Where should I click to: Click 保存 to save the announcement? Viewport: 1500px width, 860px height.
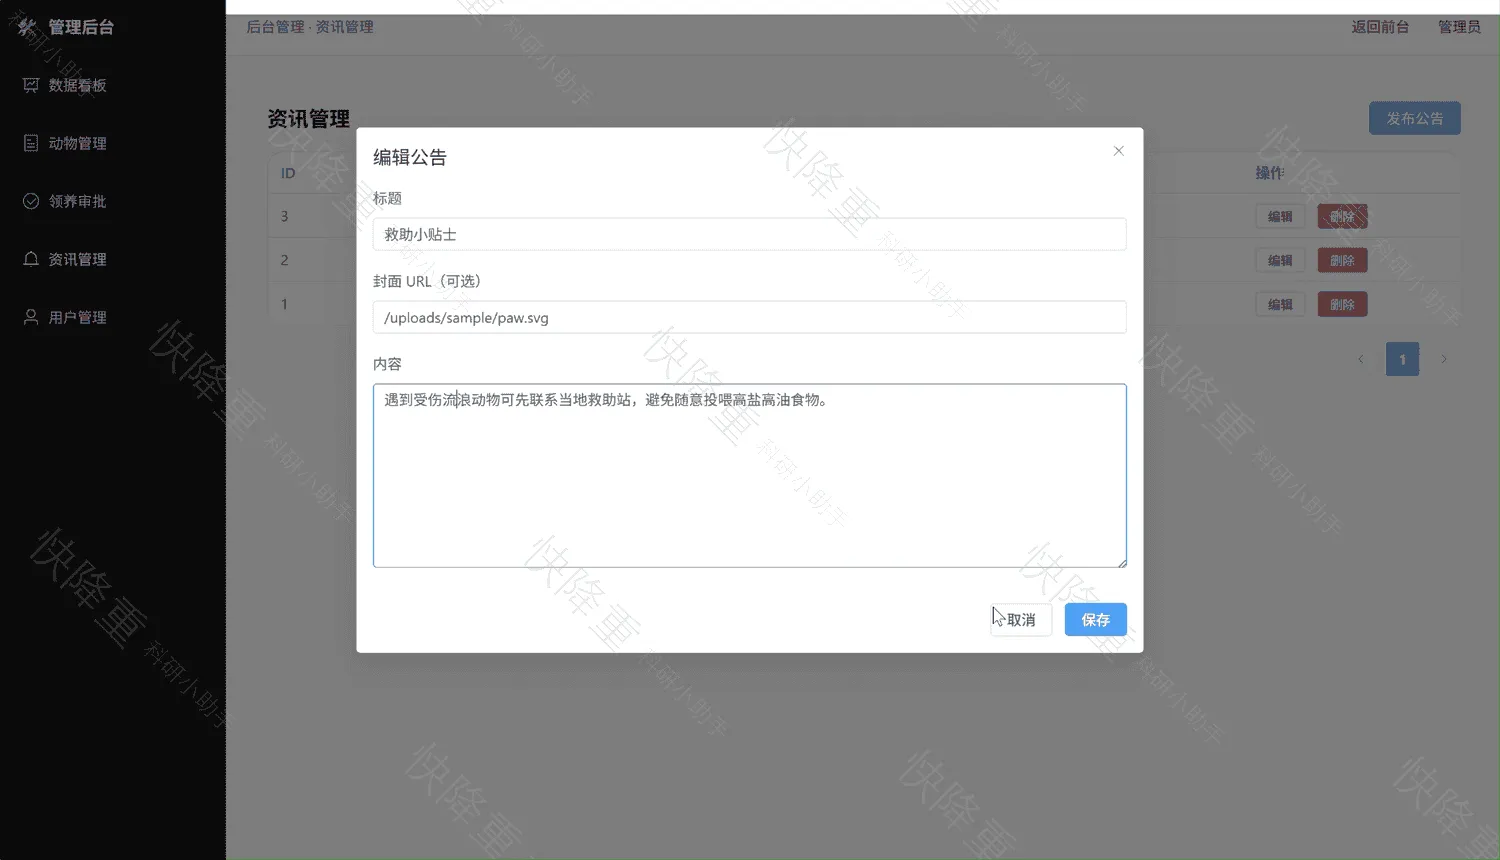coord(1095,620)
